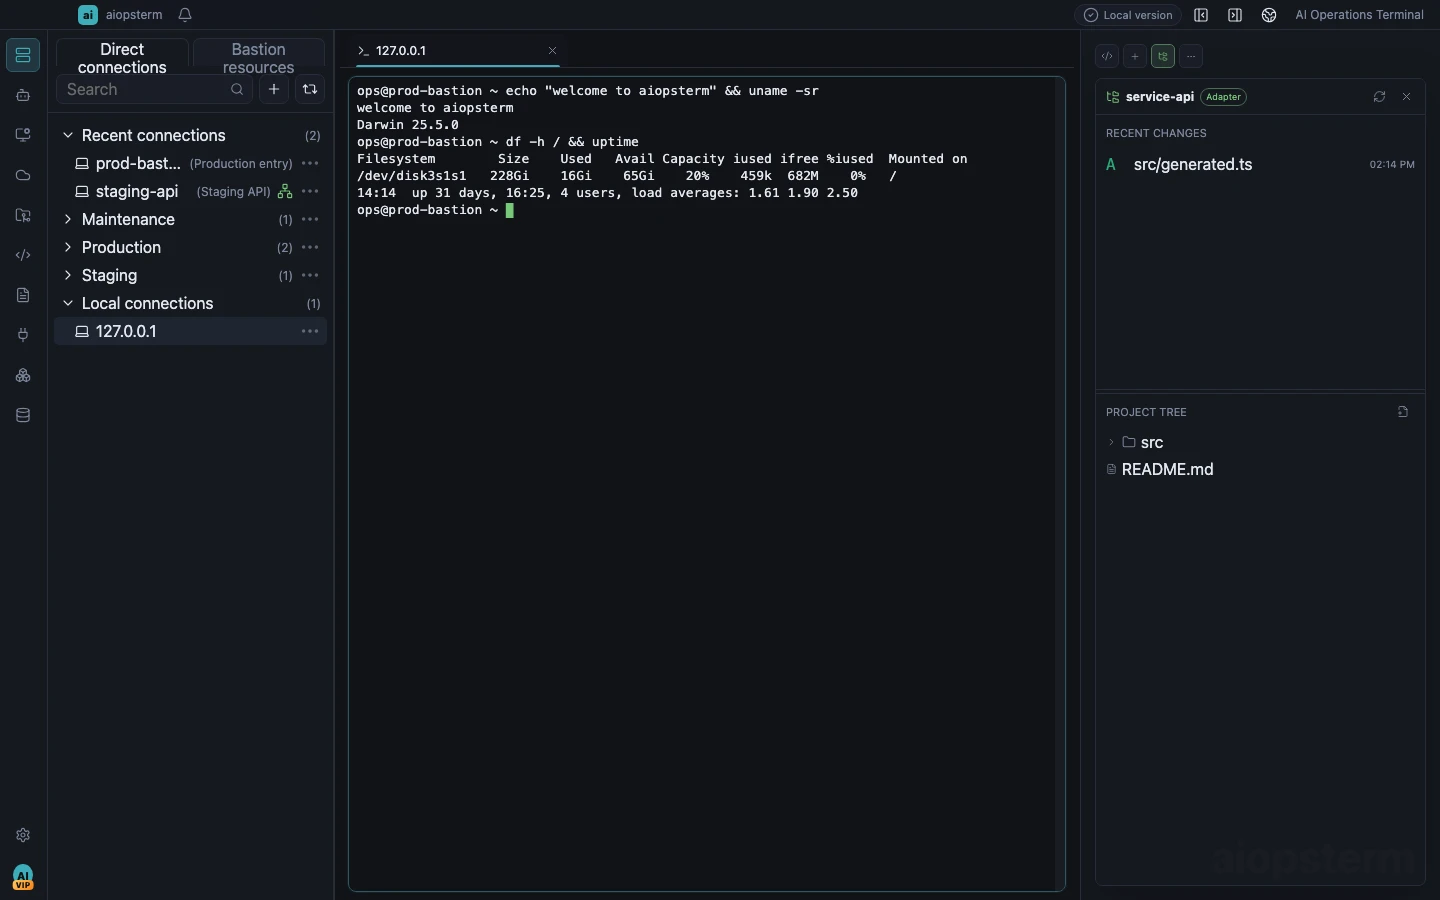1440x900 pixels.
Task: Open the ellipsis menu in right panel toolbar
Action: (1191, 56)
